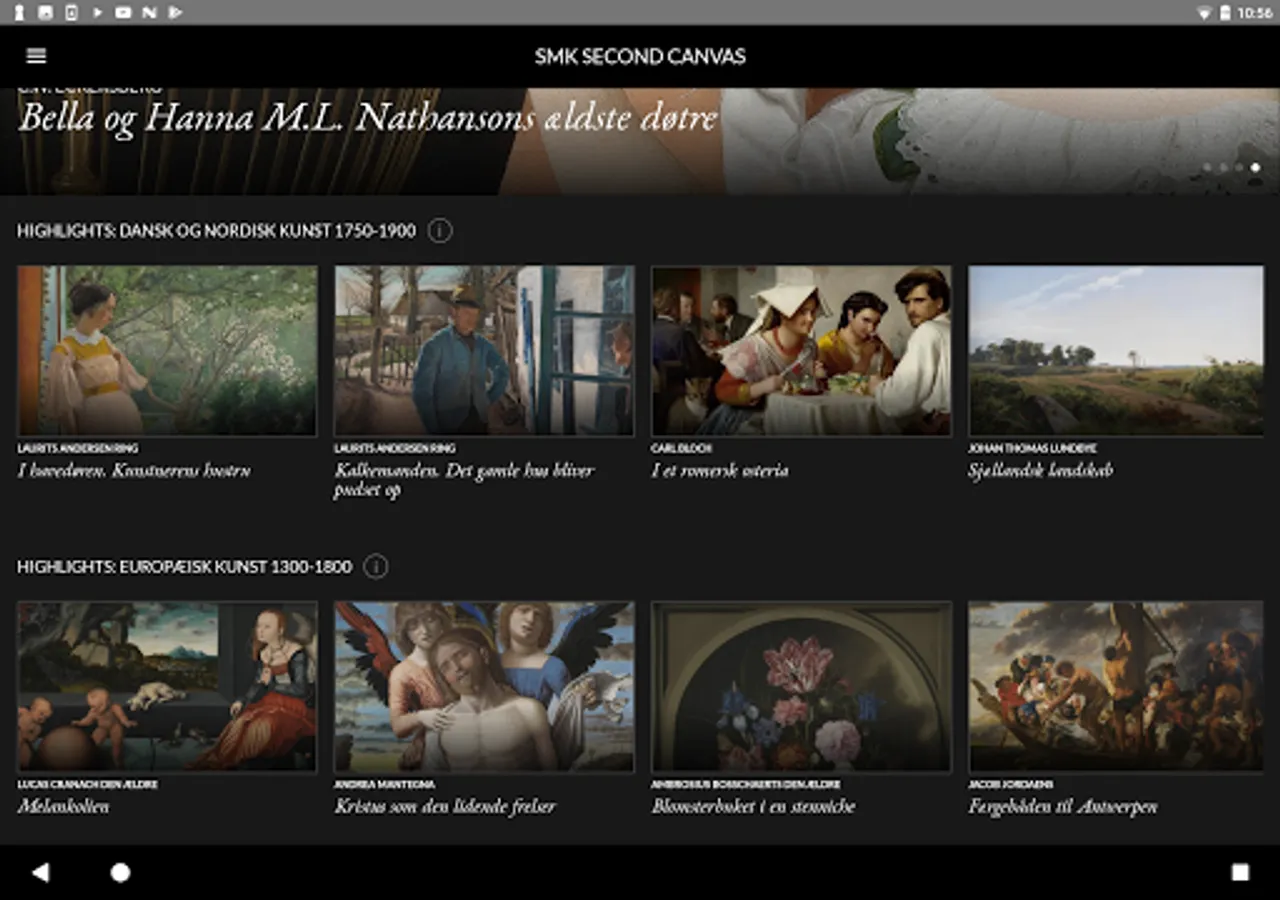The width and height of the screenshot is (1280, 900).
Task: Click the title 'I havedøren. Kunstnerens hustru'
Action: pyautogui.click(x=134, y=470)
